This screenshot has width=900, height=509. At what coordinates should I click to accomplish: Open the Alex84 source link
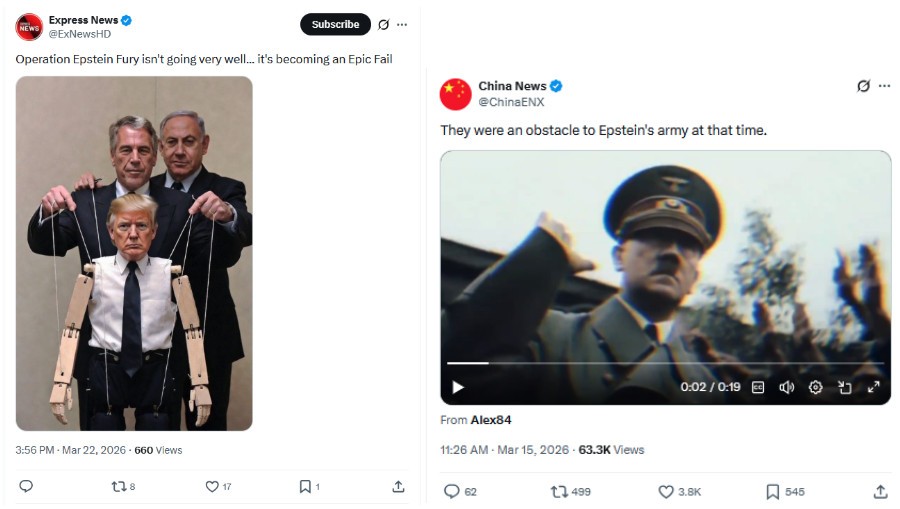click(491, 420)
